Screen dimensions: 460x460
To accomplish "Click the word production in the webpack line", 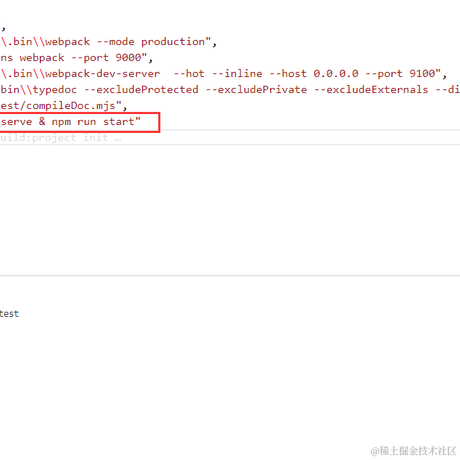I will coord(173,42).
